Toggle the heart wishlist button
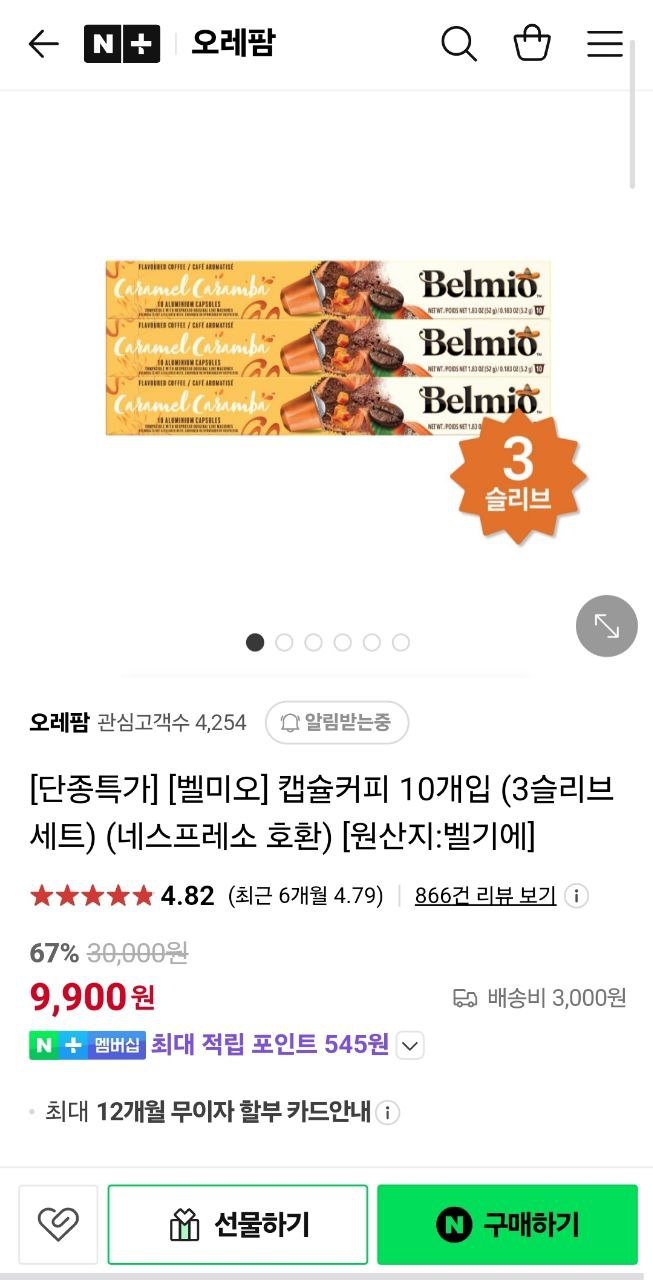This screenshot has height=1280, width=653. (58, 1225)
